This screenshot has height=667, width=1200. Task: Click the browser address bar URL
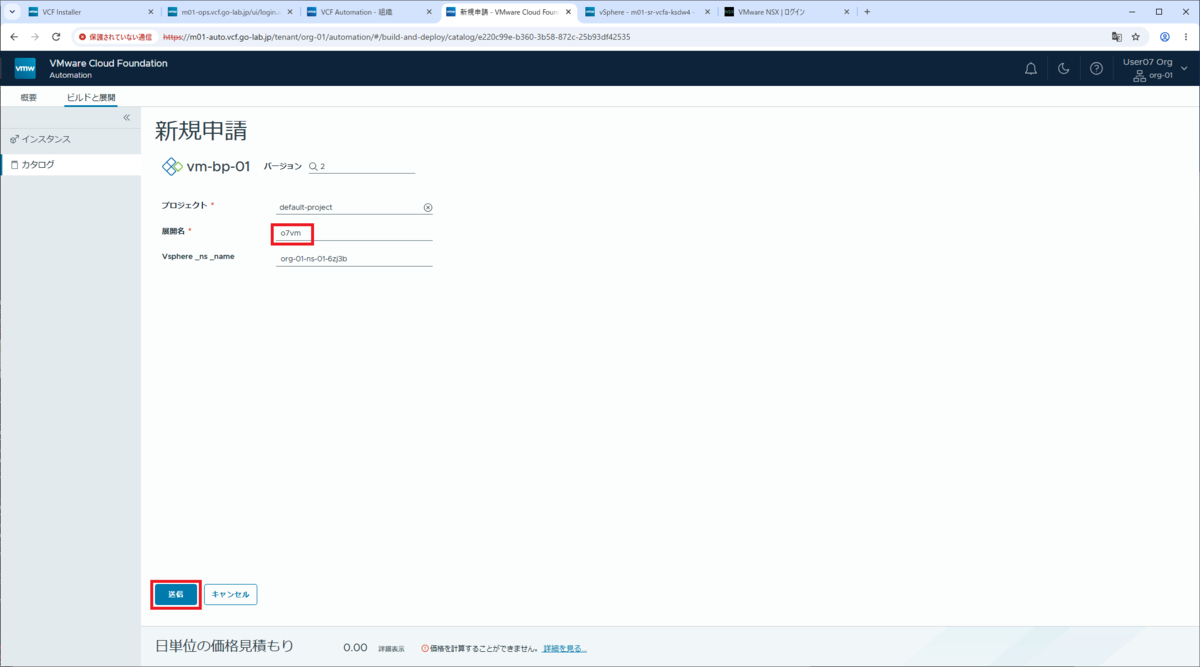(x=396, y=36)
